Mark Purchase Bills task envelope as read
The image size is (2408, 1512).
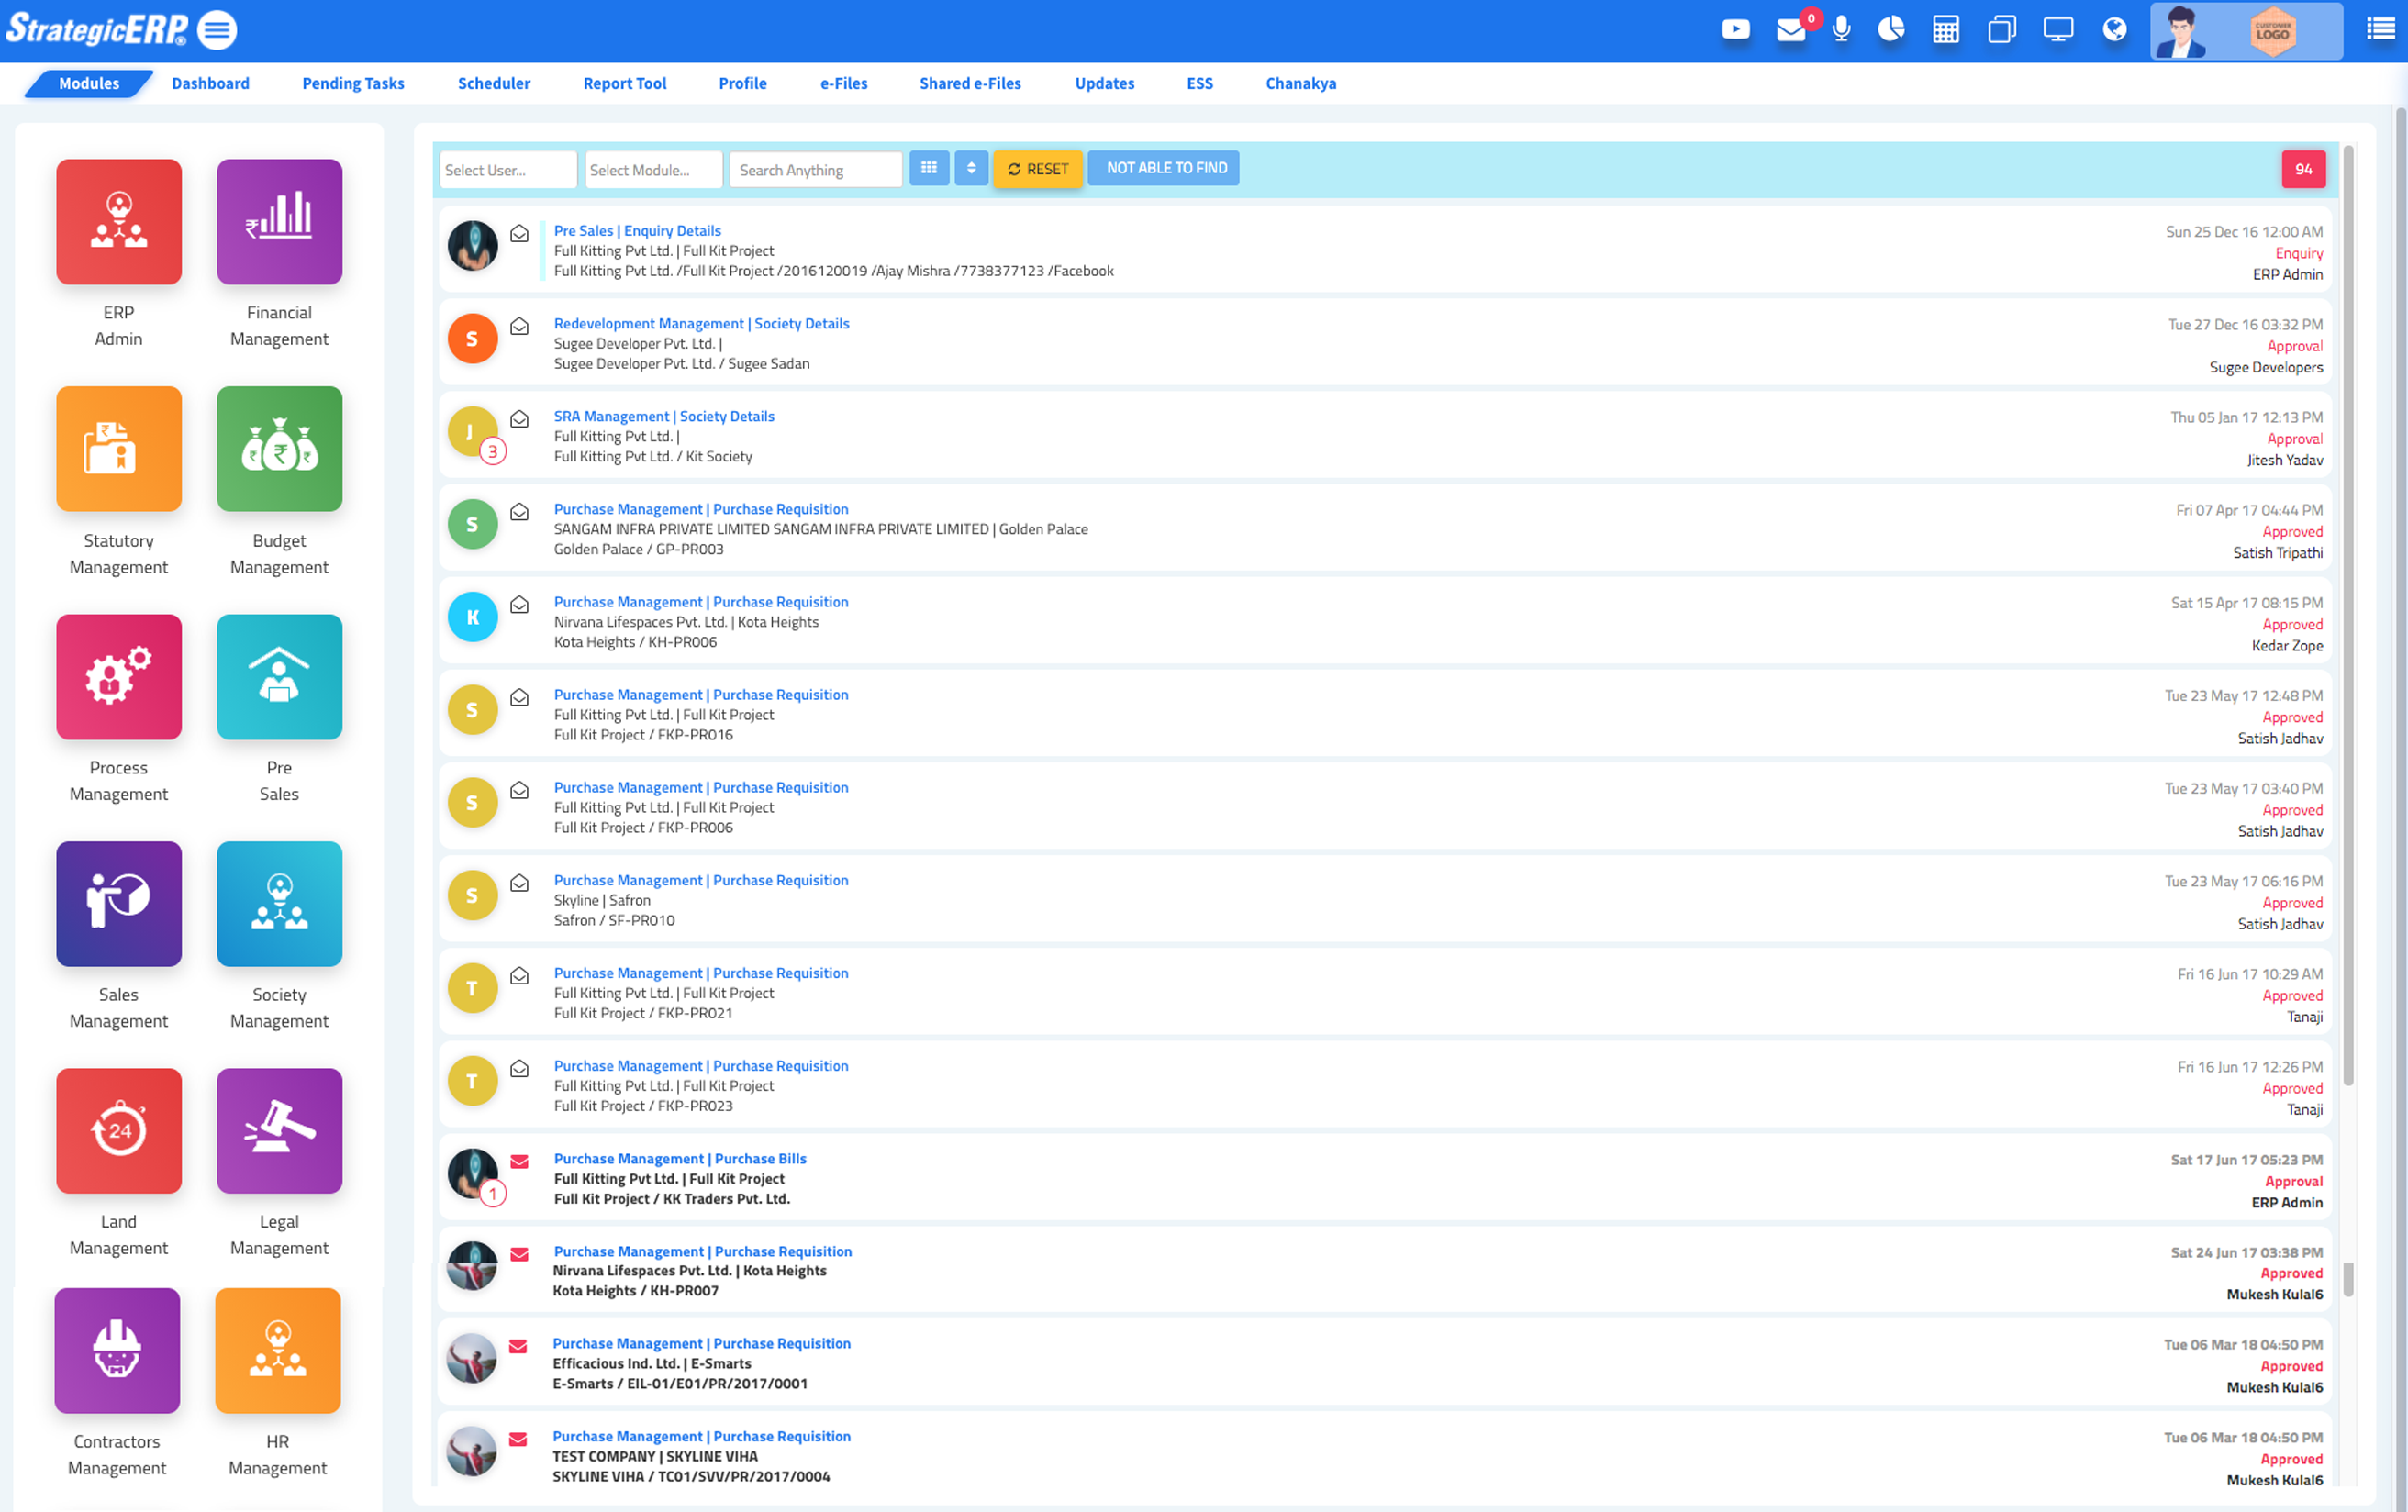click(519, 1161)
